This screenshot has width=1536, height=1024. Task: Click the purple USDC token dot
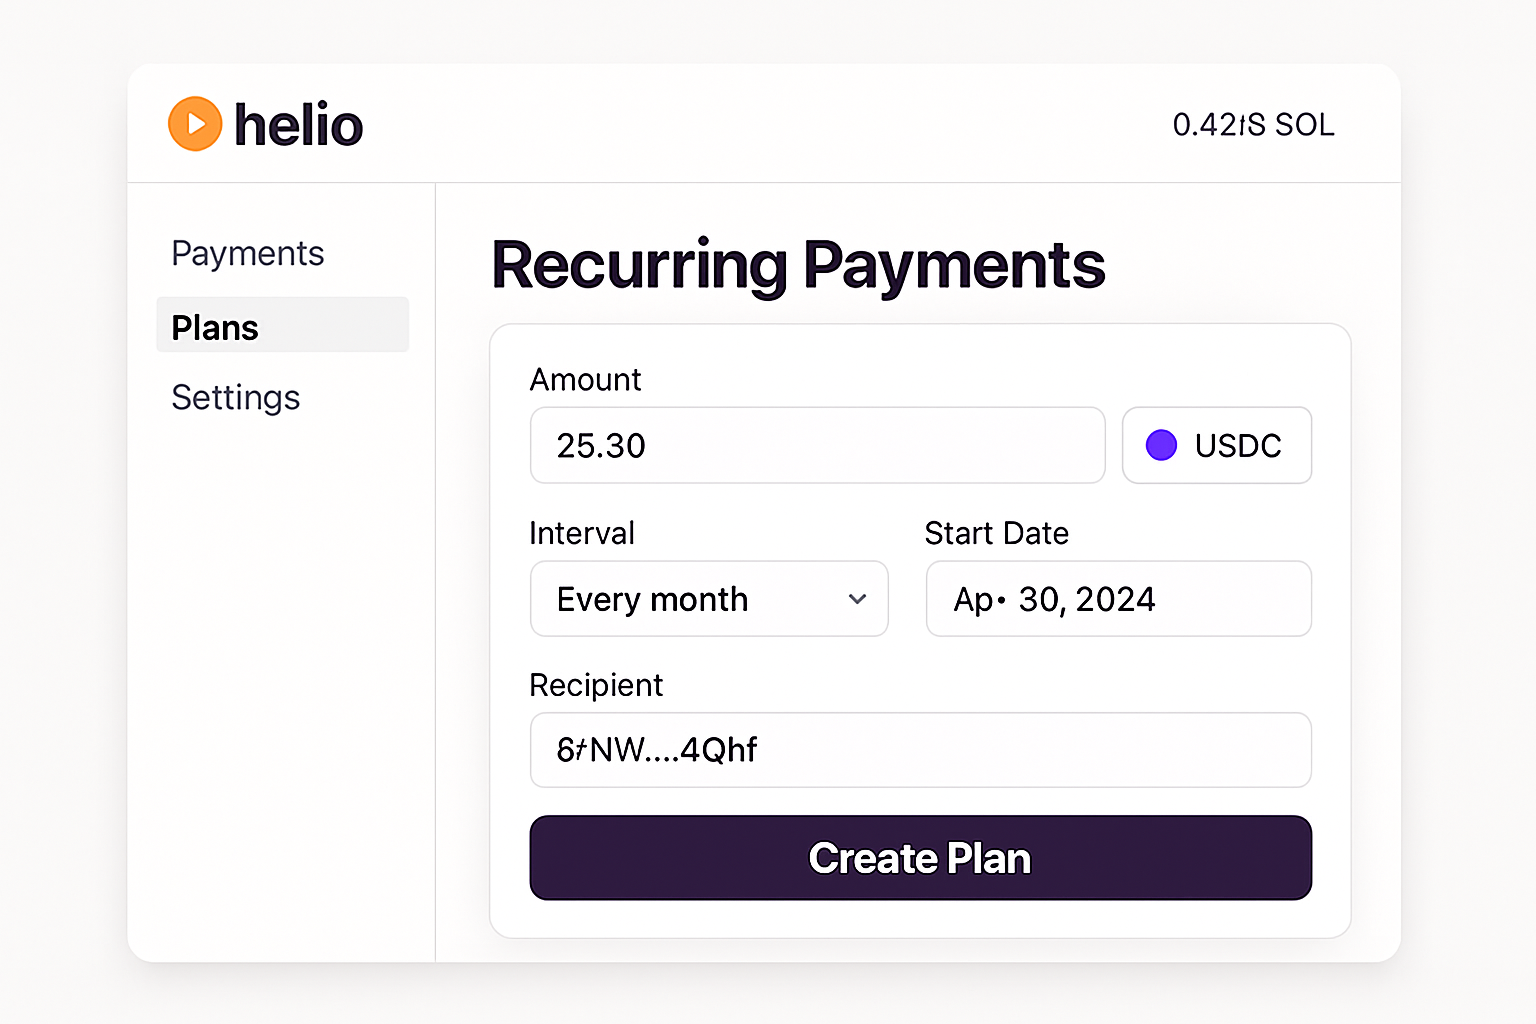(1161, 445)
